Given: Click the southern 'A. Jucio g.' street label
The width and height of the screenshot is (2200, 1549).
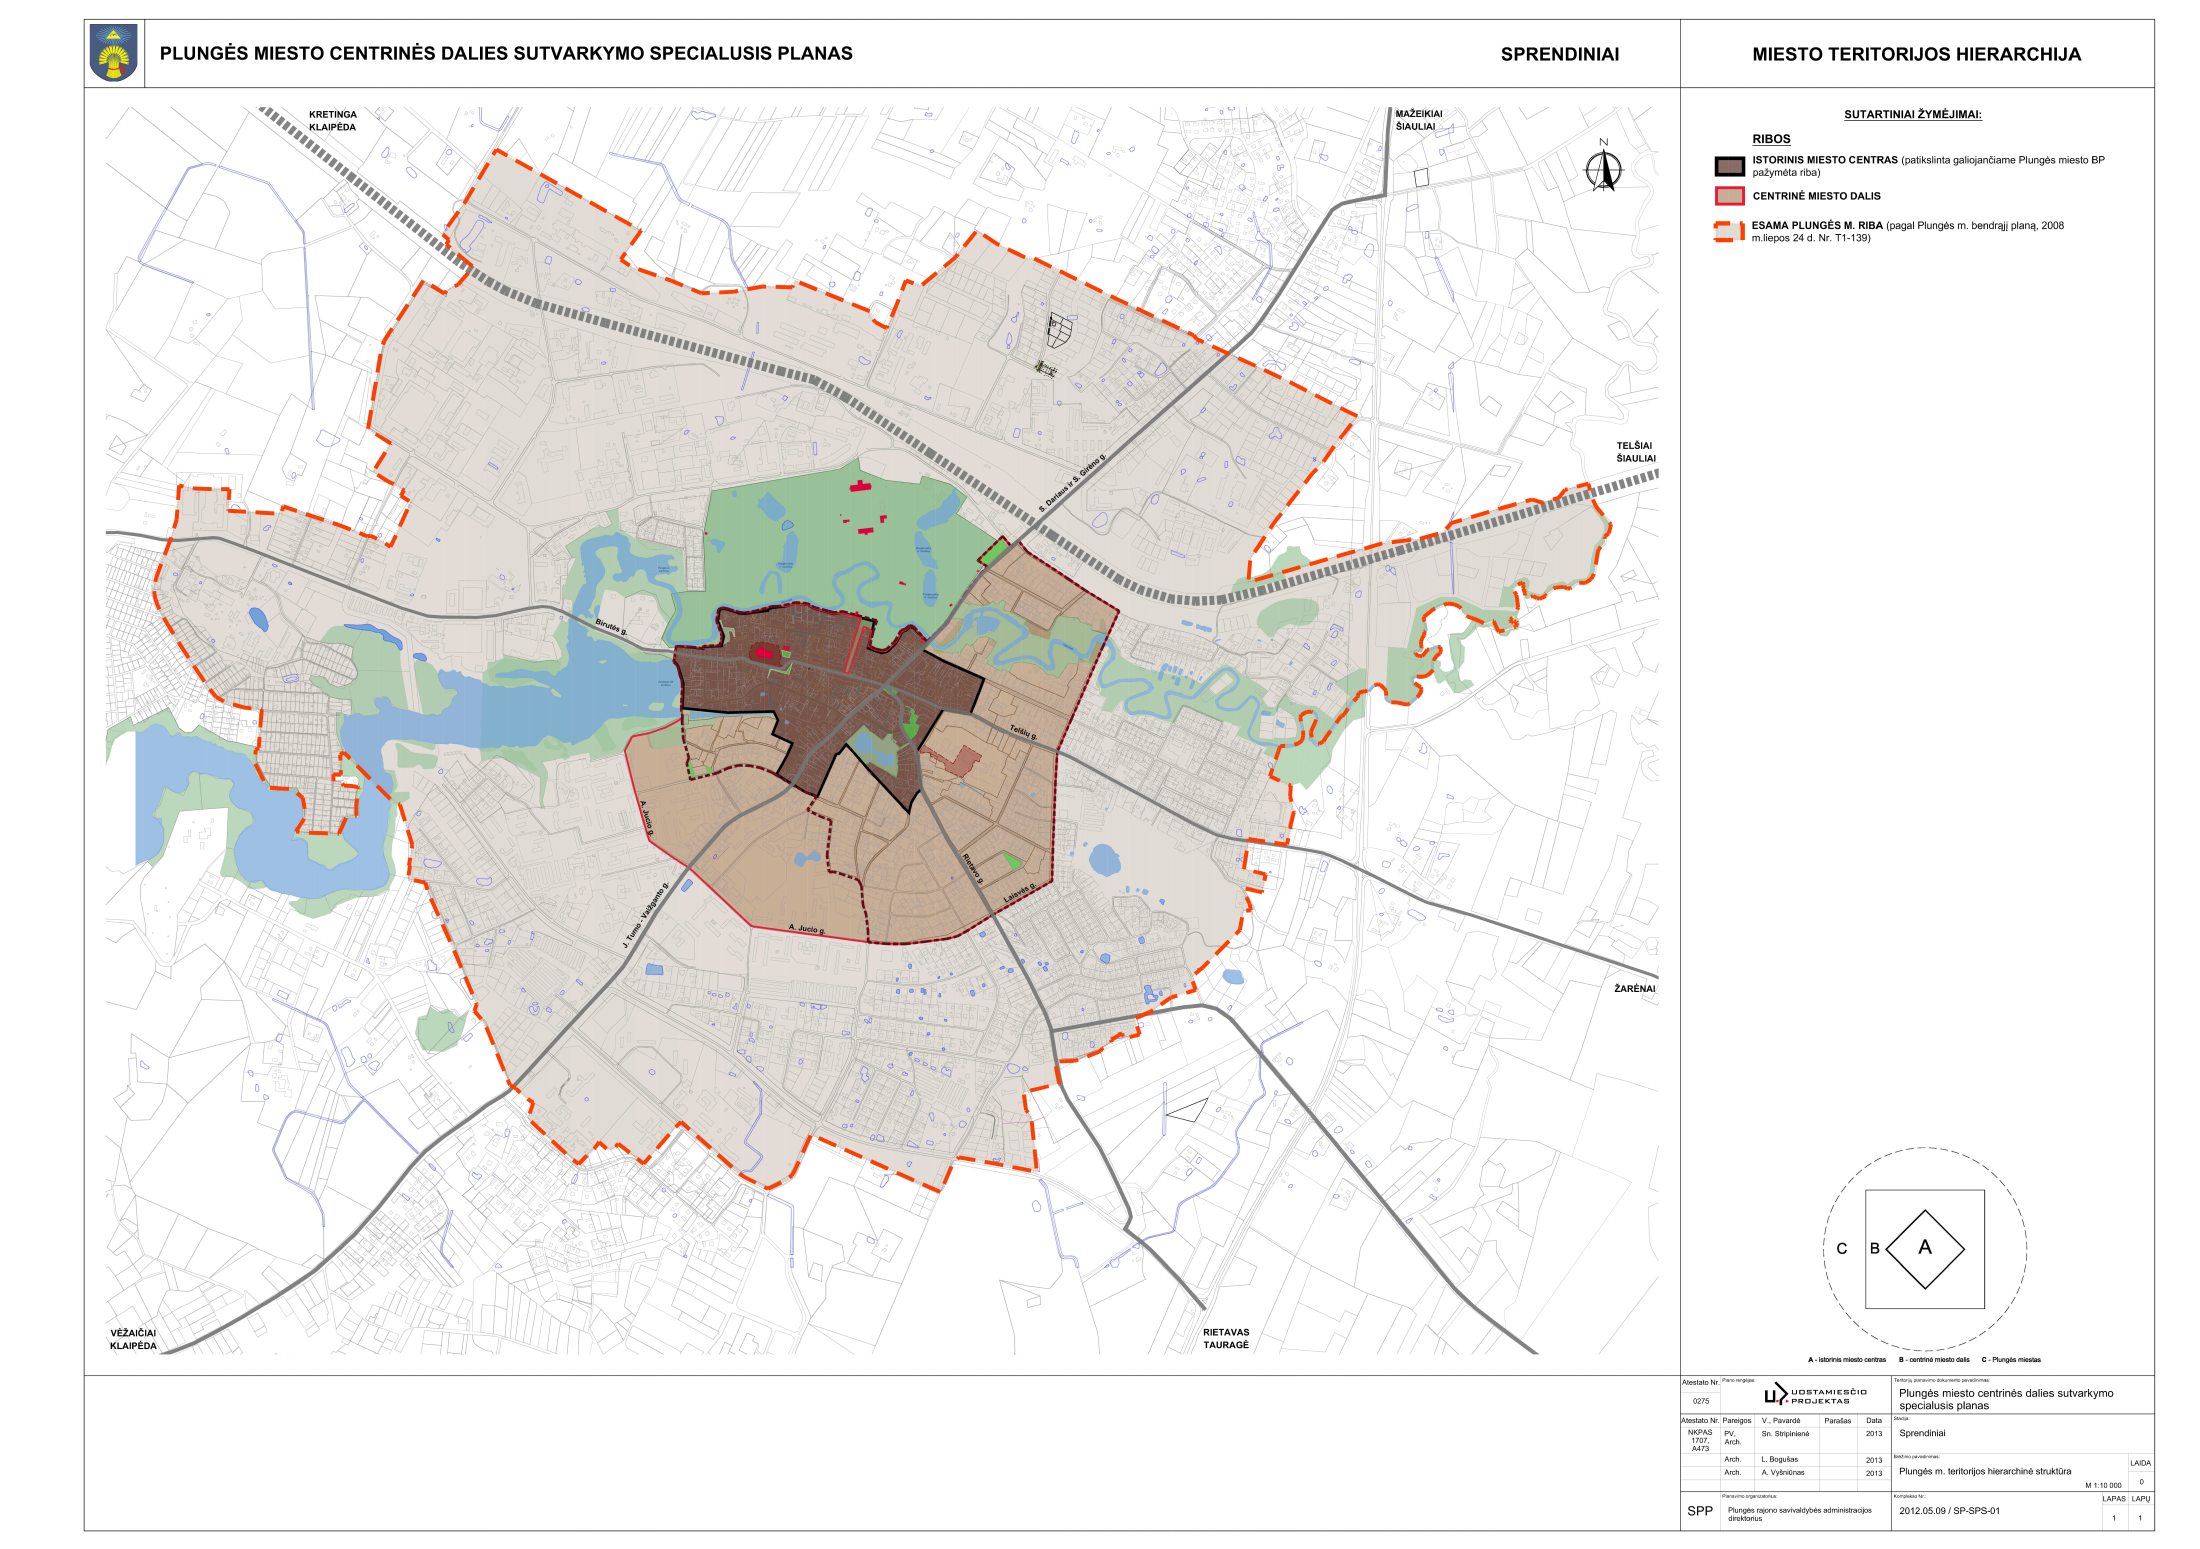Looking at the screenshot, I should (x=806, y=929).
